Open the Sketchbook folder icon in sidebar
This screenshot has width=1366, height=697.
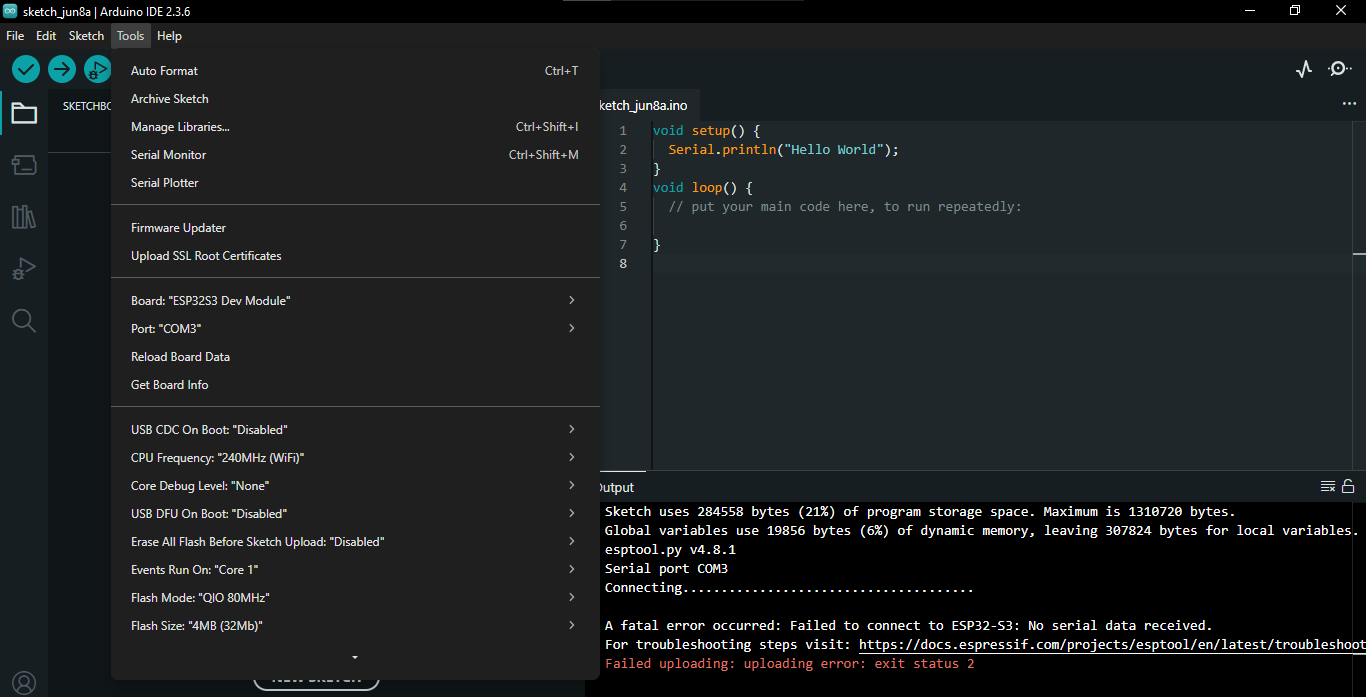click(24, 114)
